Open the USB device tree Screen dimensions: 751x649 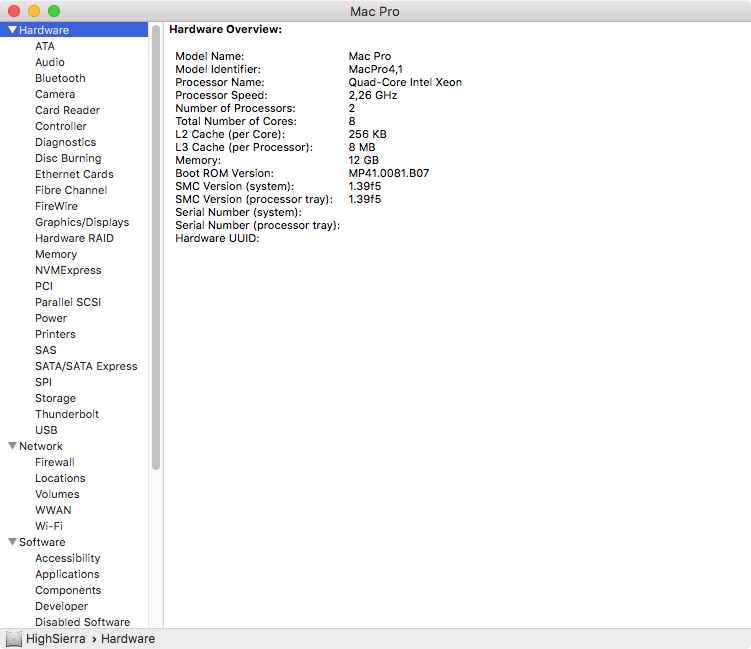point(46,430)
